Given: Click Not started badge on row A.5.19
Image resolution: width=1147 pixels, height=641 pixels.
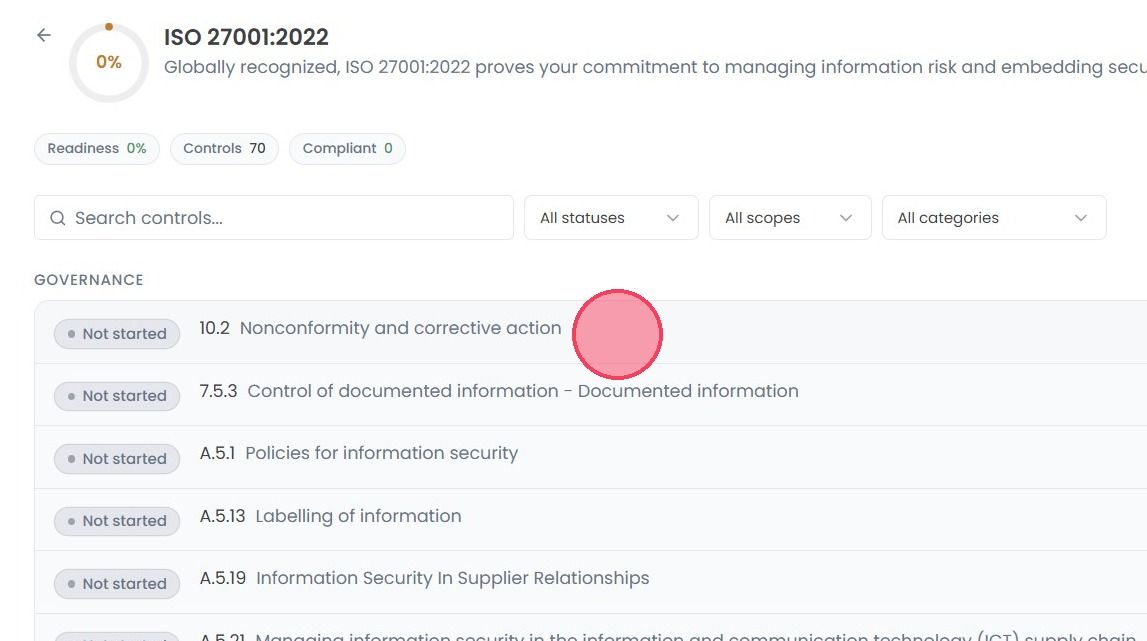Looking at the screenshot, I should (x=117, y=584).
